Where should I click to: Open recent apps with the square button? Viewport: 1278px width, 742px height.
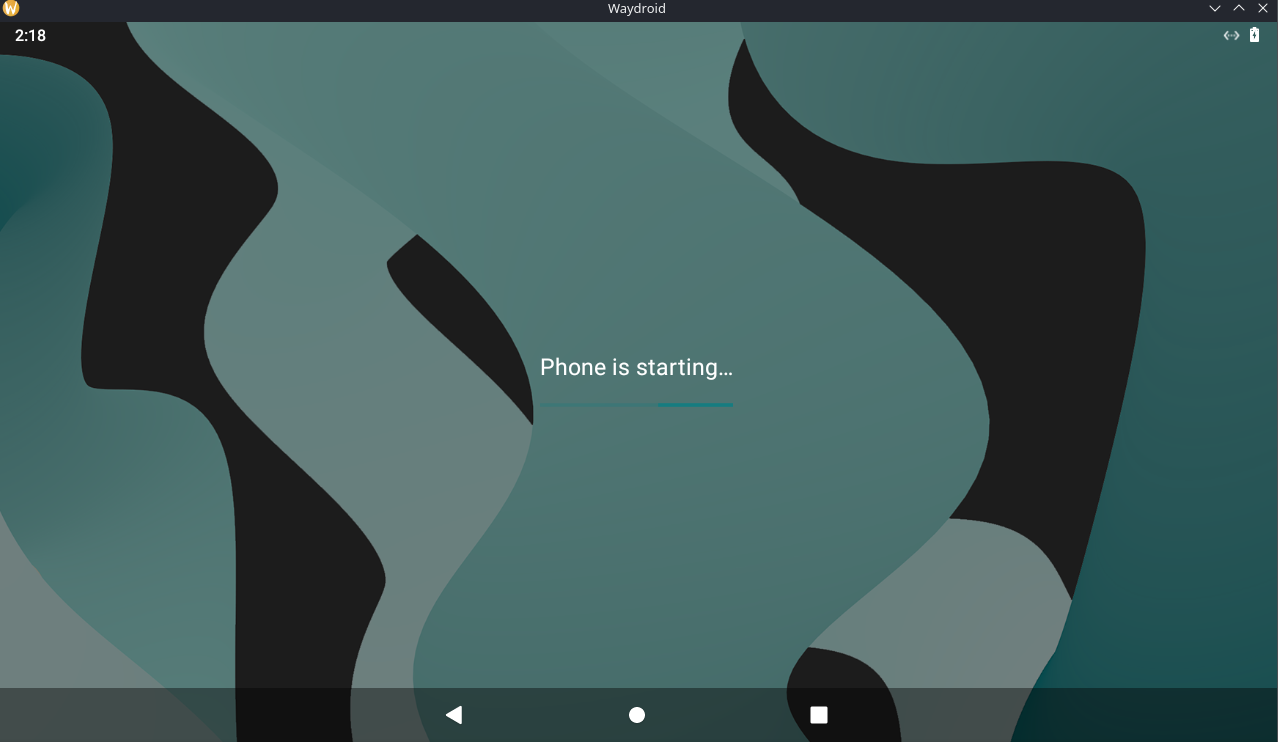[818, 714]
